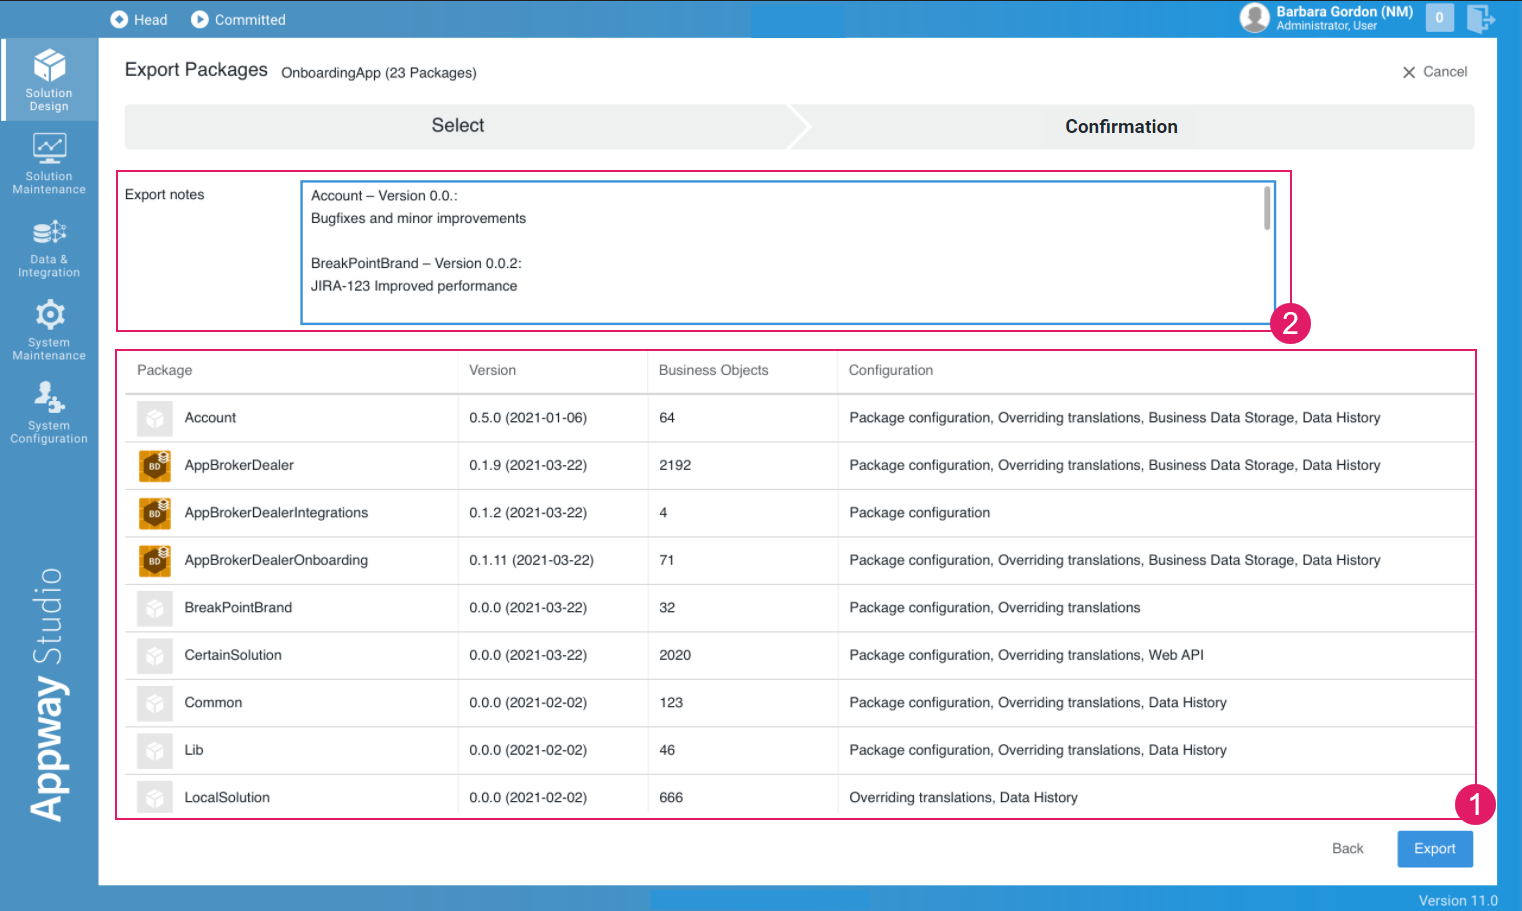Click the business objects count 666
Screen dimensions: 1522x911
tap(671, 798)
